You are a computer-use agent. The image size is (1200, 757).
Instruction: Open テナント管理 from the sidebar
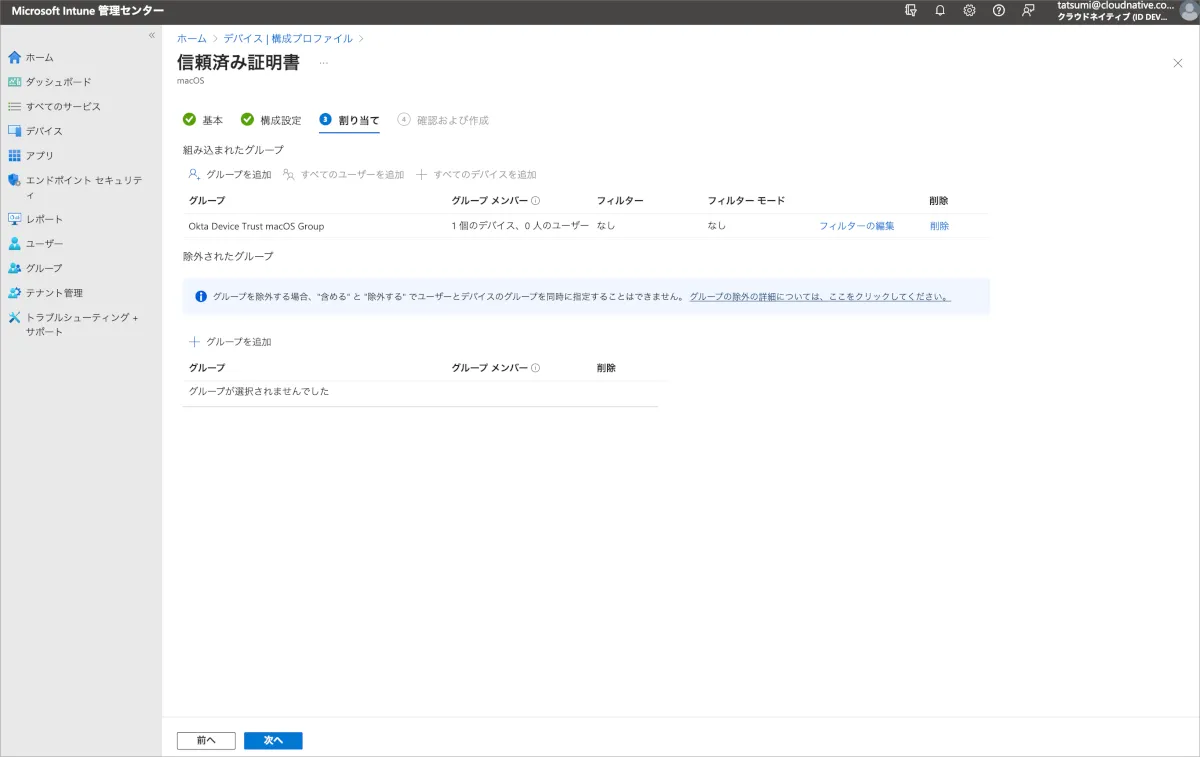54,293
